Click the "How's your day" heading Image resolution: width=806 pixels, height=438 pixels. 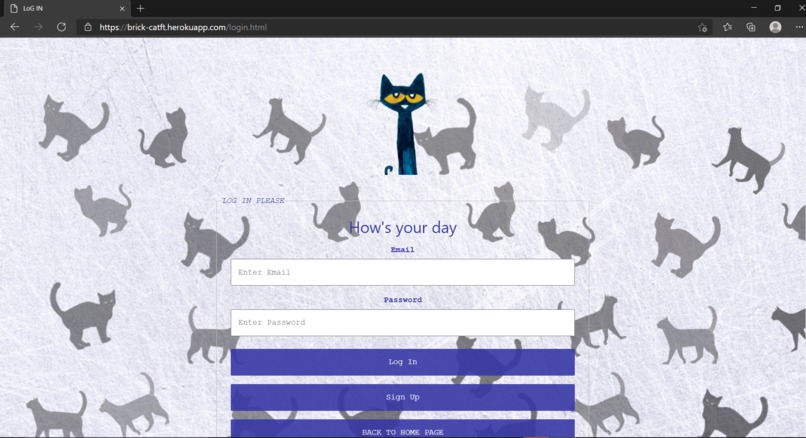402,228
